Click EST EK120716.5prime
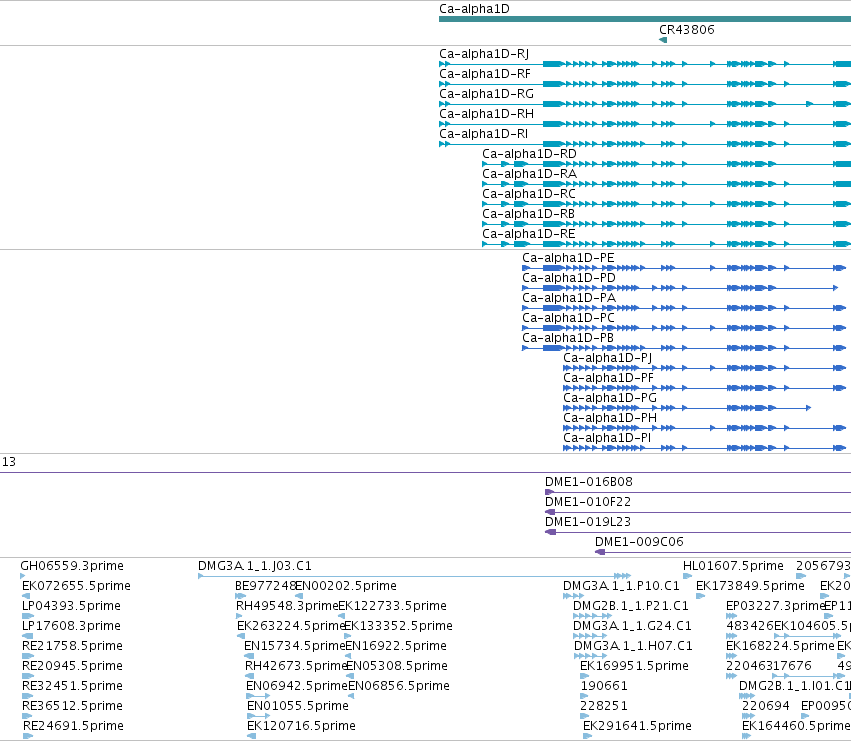 click(301, 726)
